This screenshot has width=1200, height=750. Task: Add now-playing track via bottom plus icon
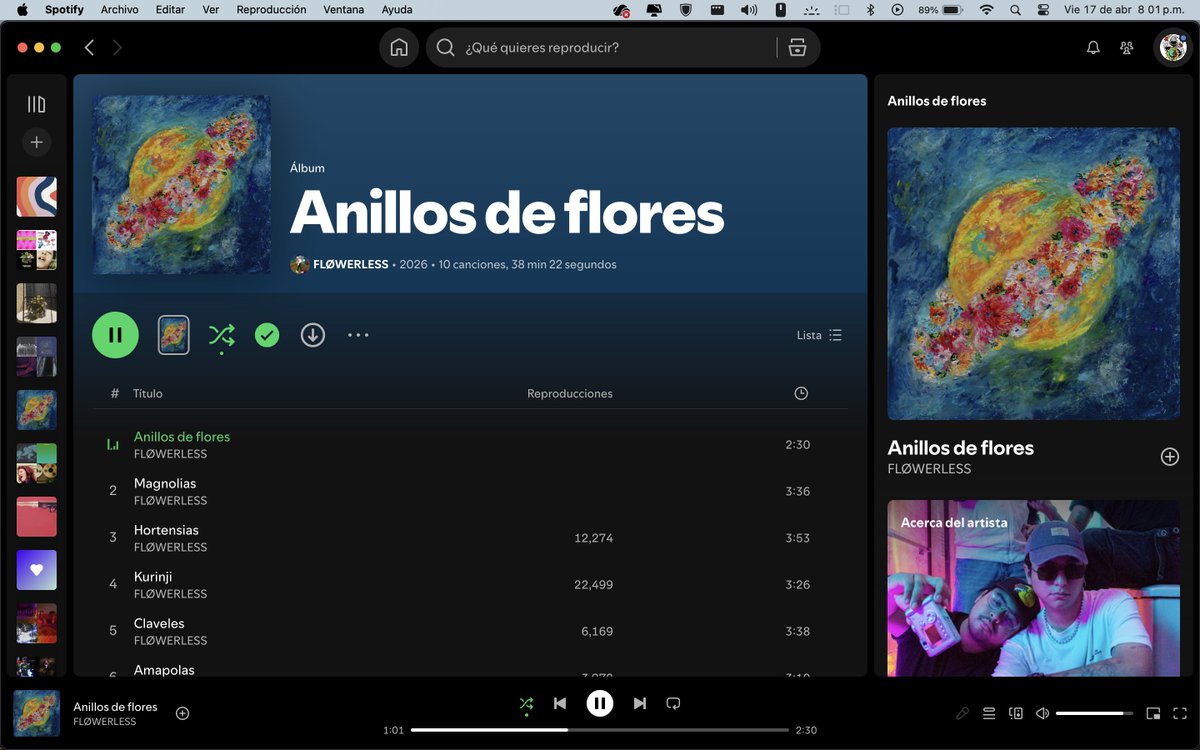(182, 713)
